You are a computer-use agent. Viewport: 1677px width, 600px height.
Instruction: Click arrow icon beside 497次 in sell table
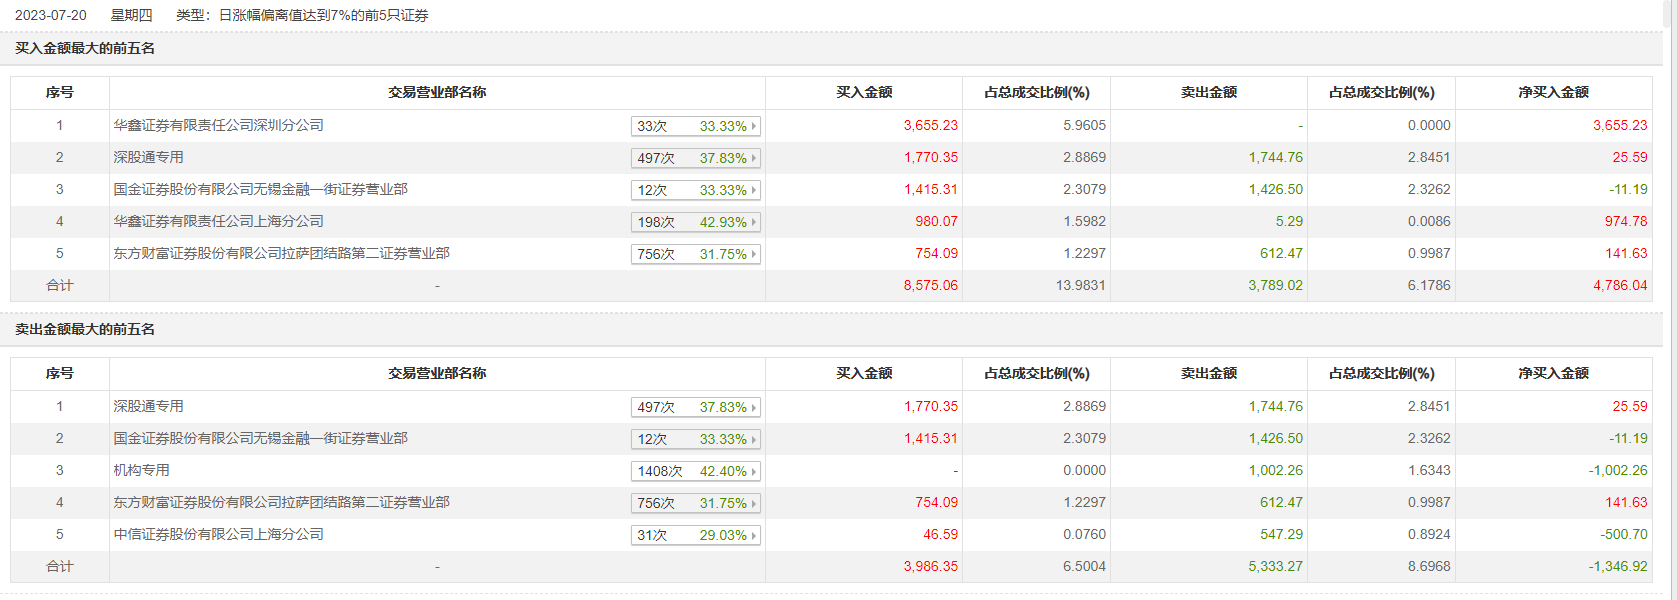[754, 407]
